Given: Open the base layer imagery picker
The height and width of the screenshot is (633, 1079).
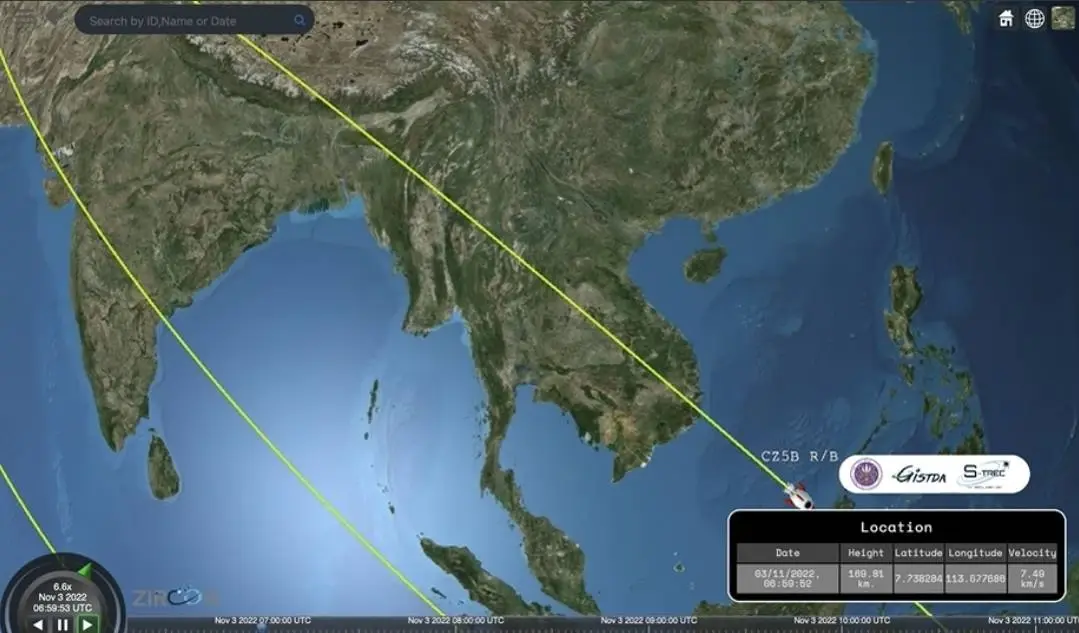Looking at the screenshot, I should pos(1062,19).
